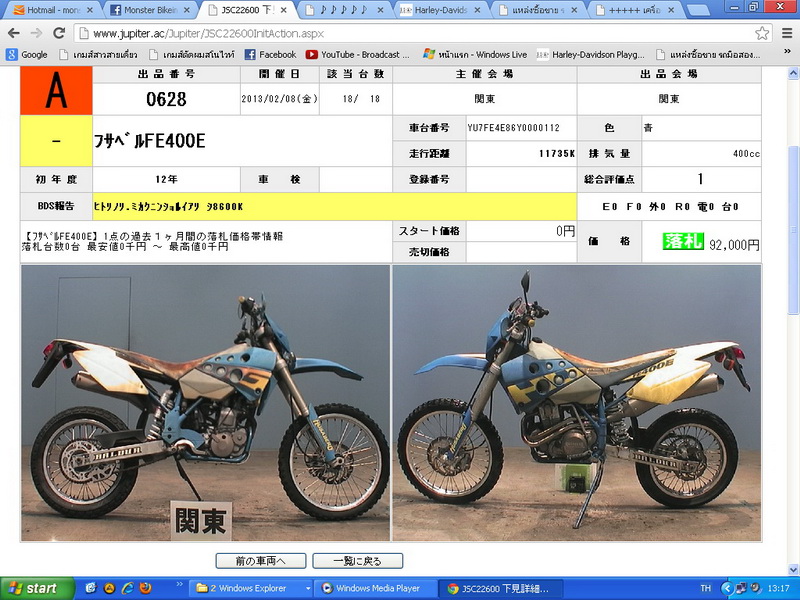The width and height of the screenshot is (800, 600).
Task: Launch Internet Explorer from quick launch
Action: pyautogui.click(x=127, y=588)
